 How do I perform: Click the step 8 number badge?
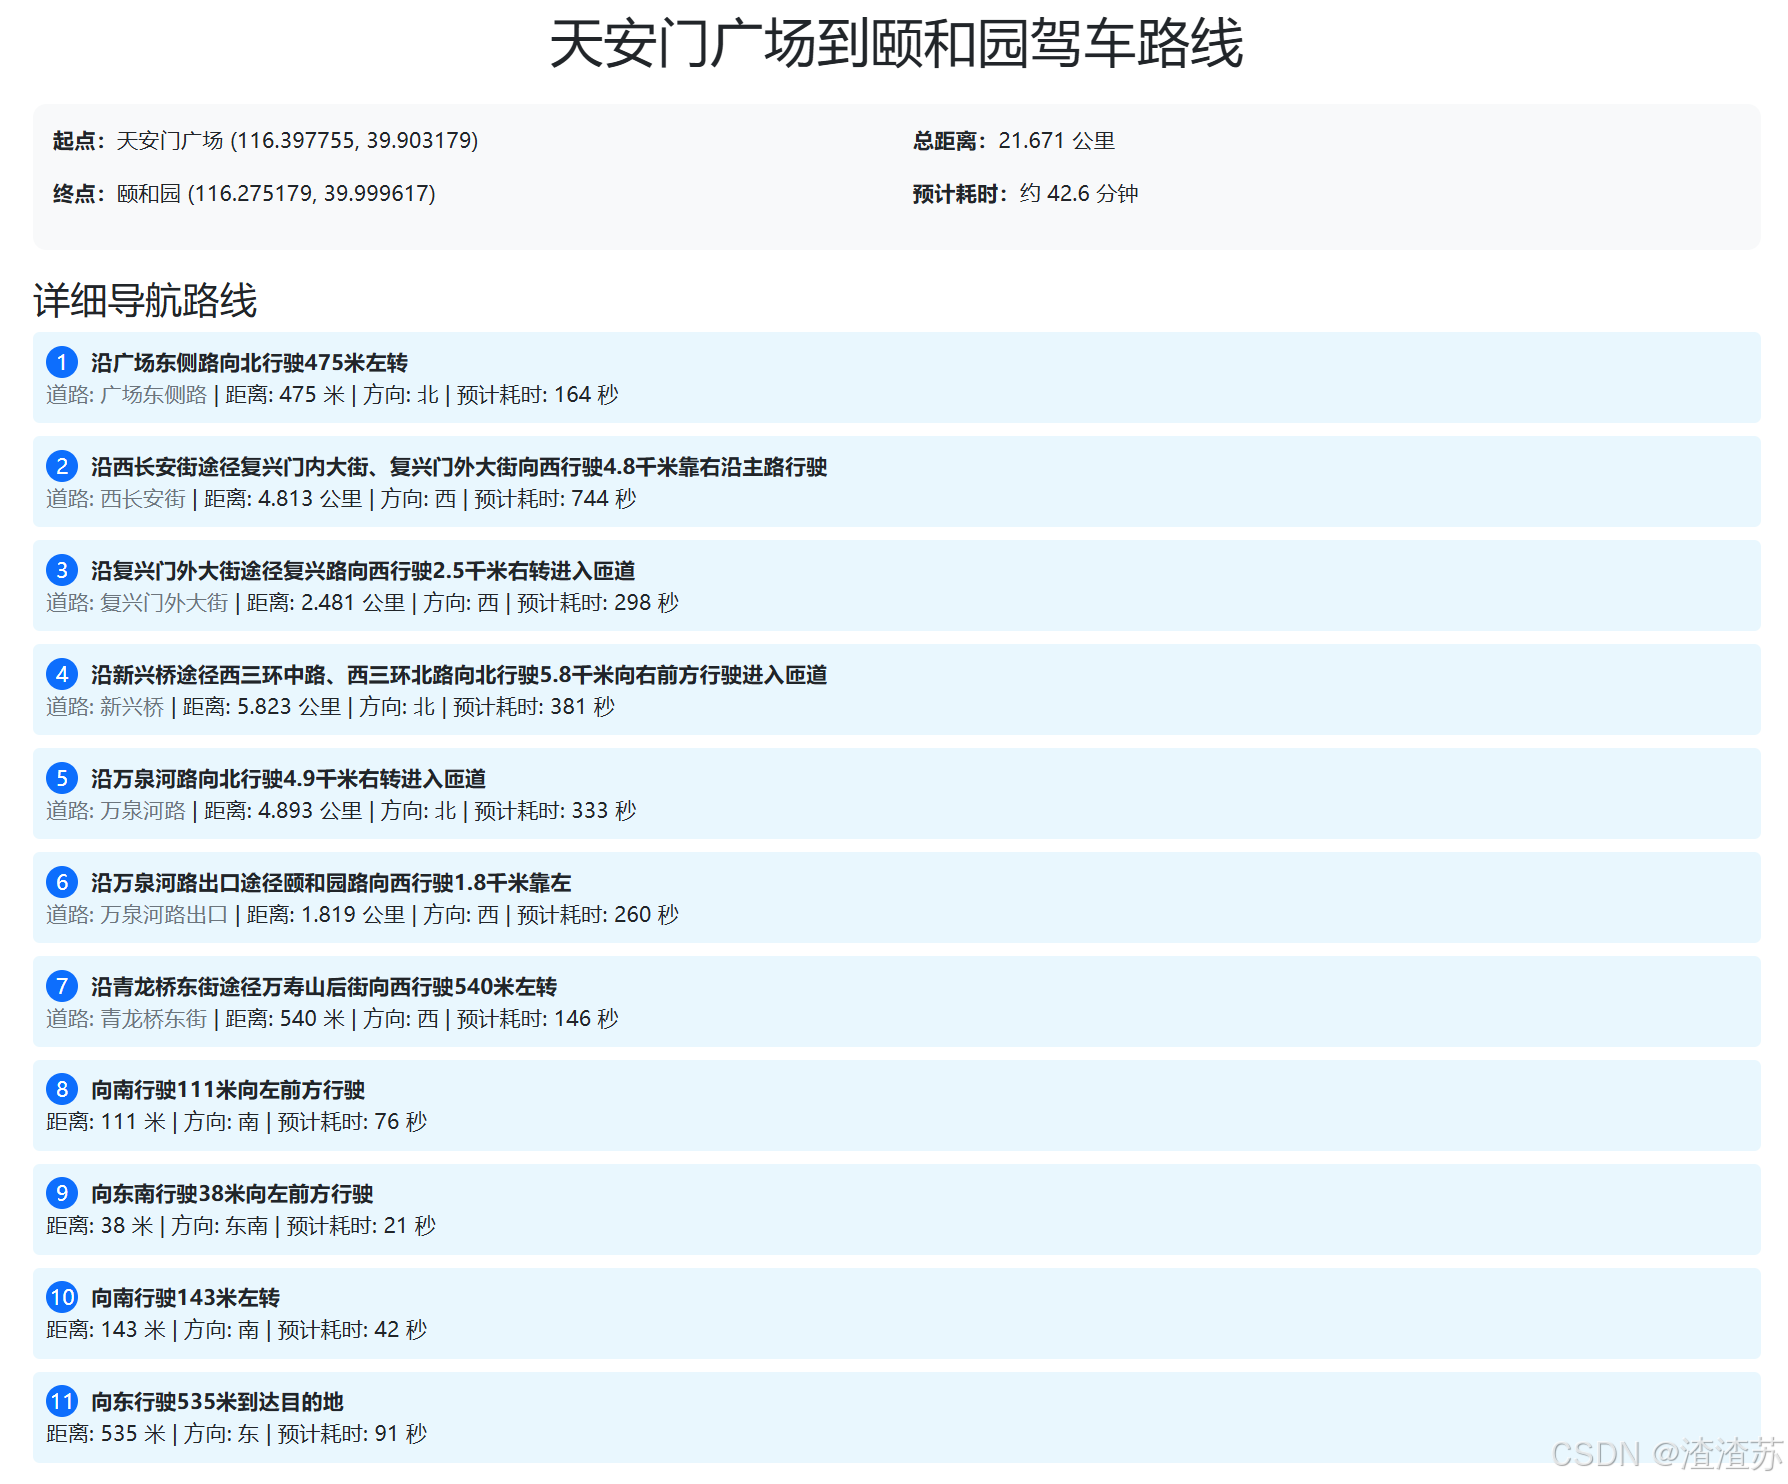coord(62,1089)
